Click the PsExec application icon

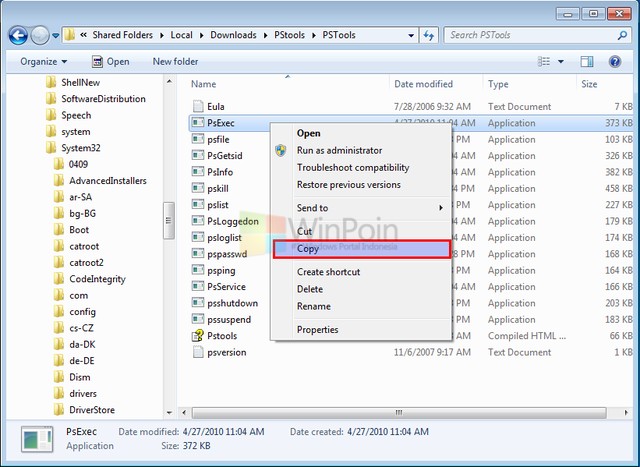click(198, 123)
